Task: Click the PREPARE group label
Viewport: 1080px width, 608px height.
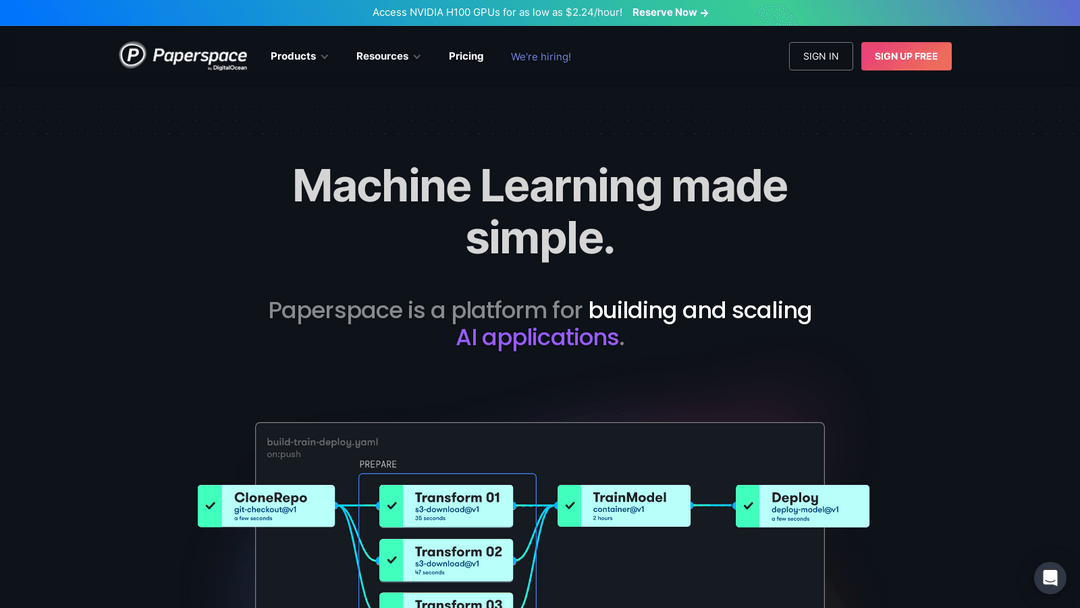Action: coord(377,464)
